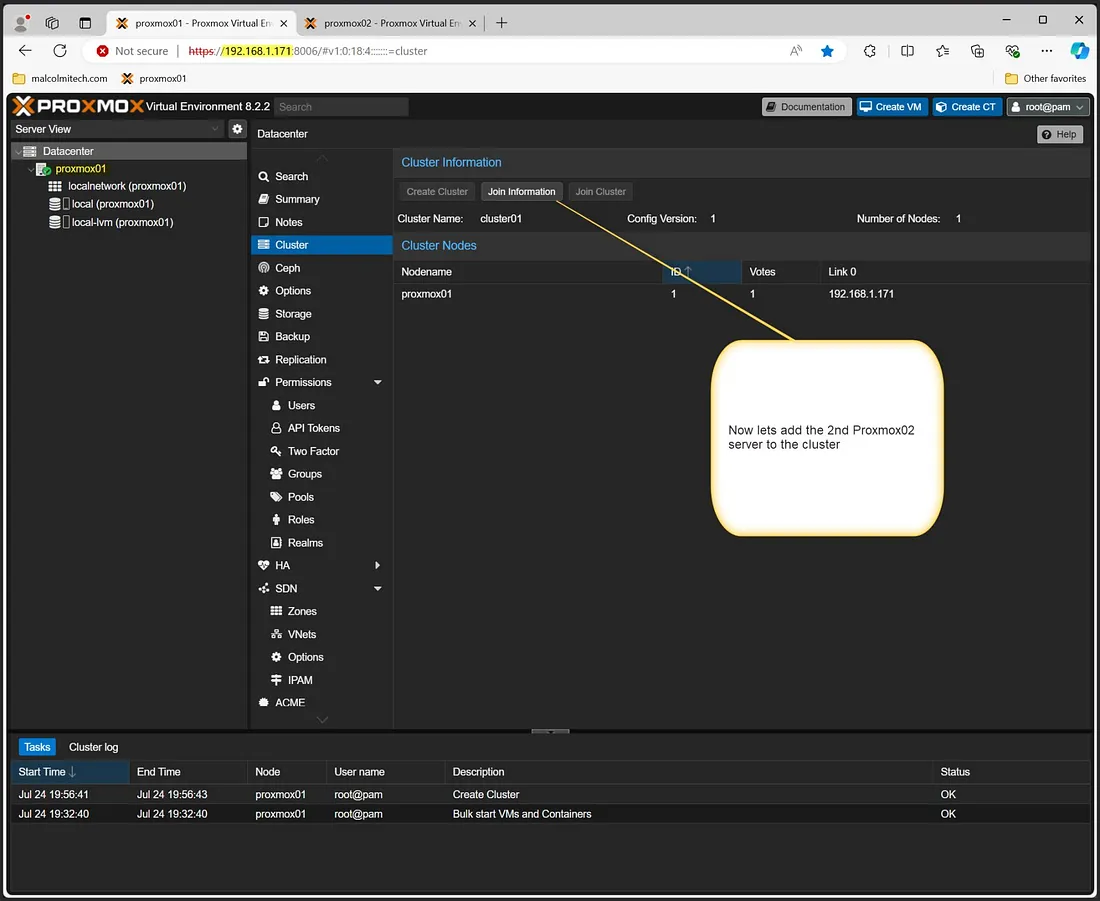Open Ceph in the Datacenter menu
This screenshot has width=1100, height=901.
click(x=287, y=268)
